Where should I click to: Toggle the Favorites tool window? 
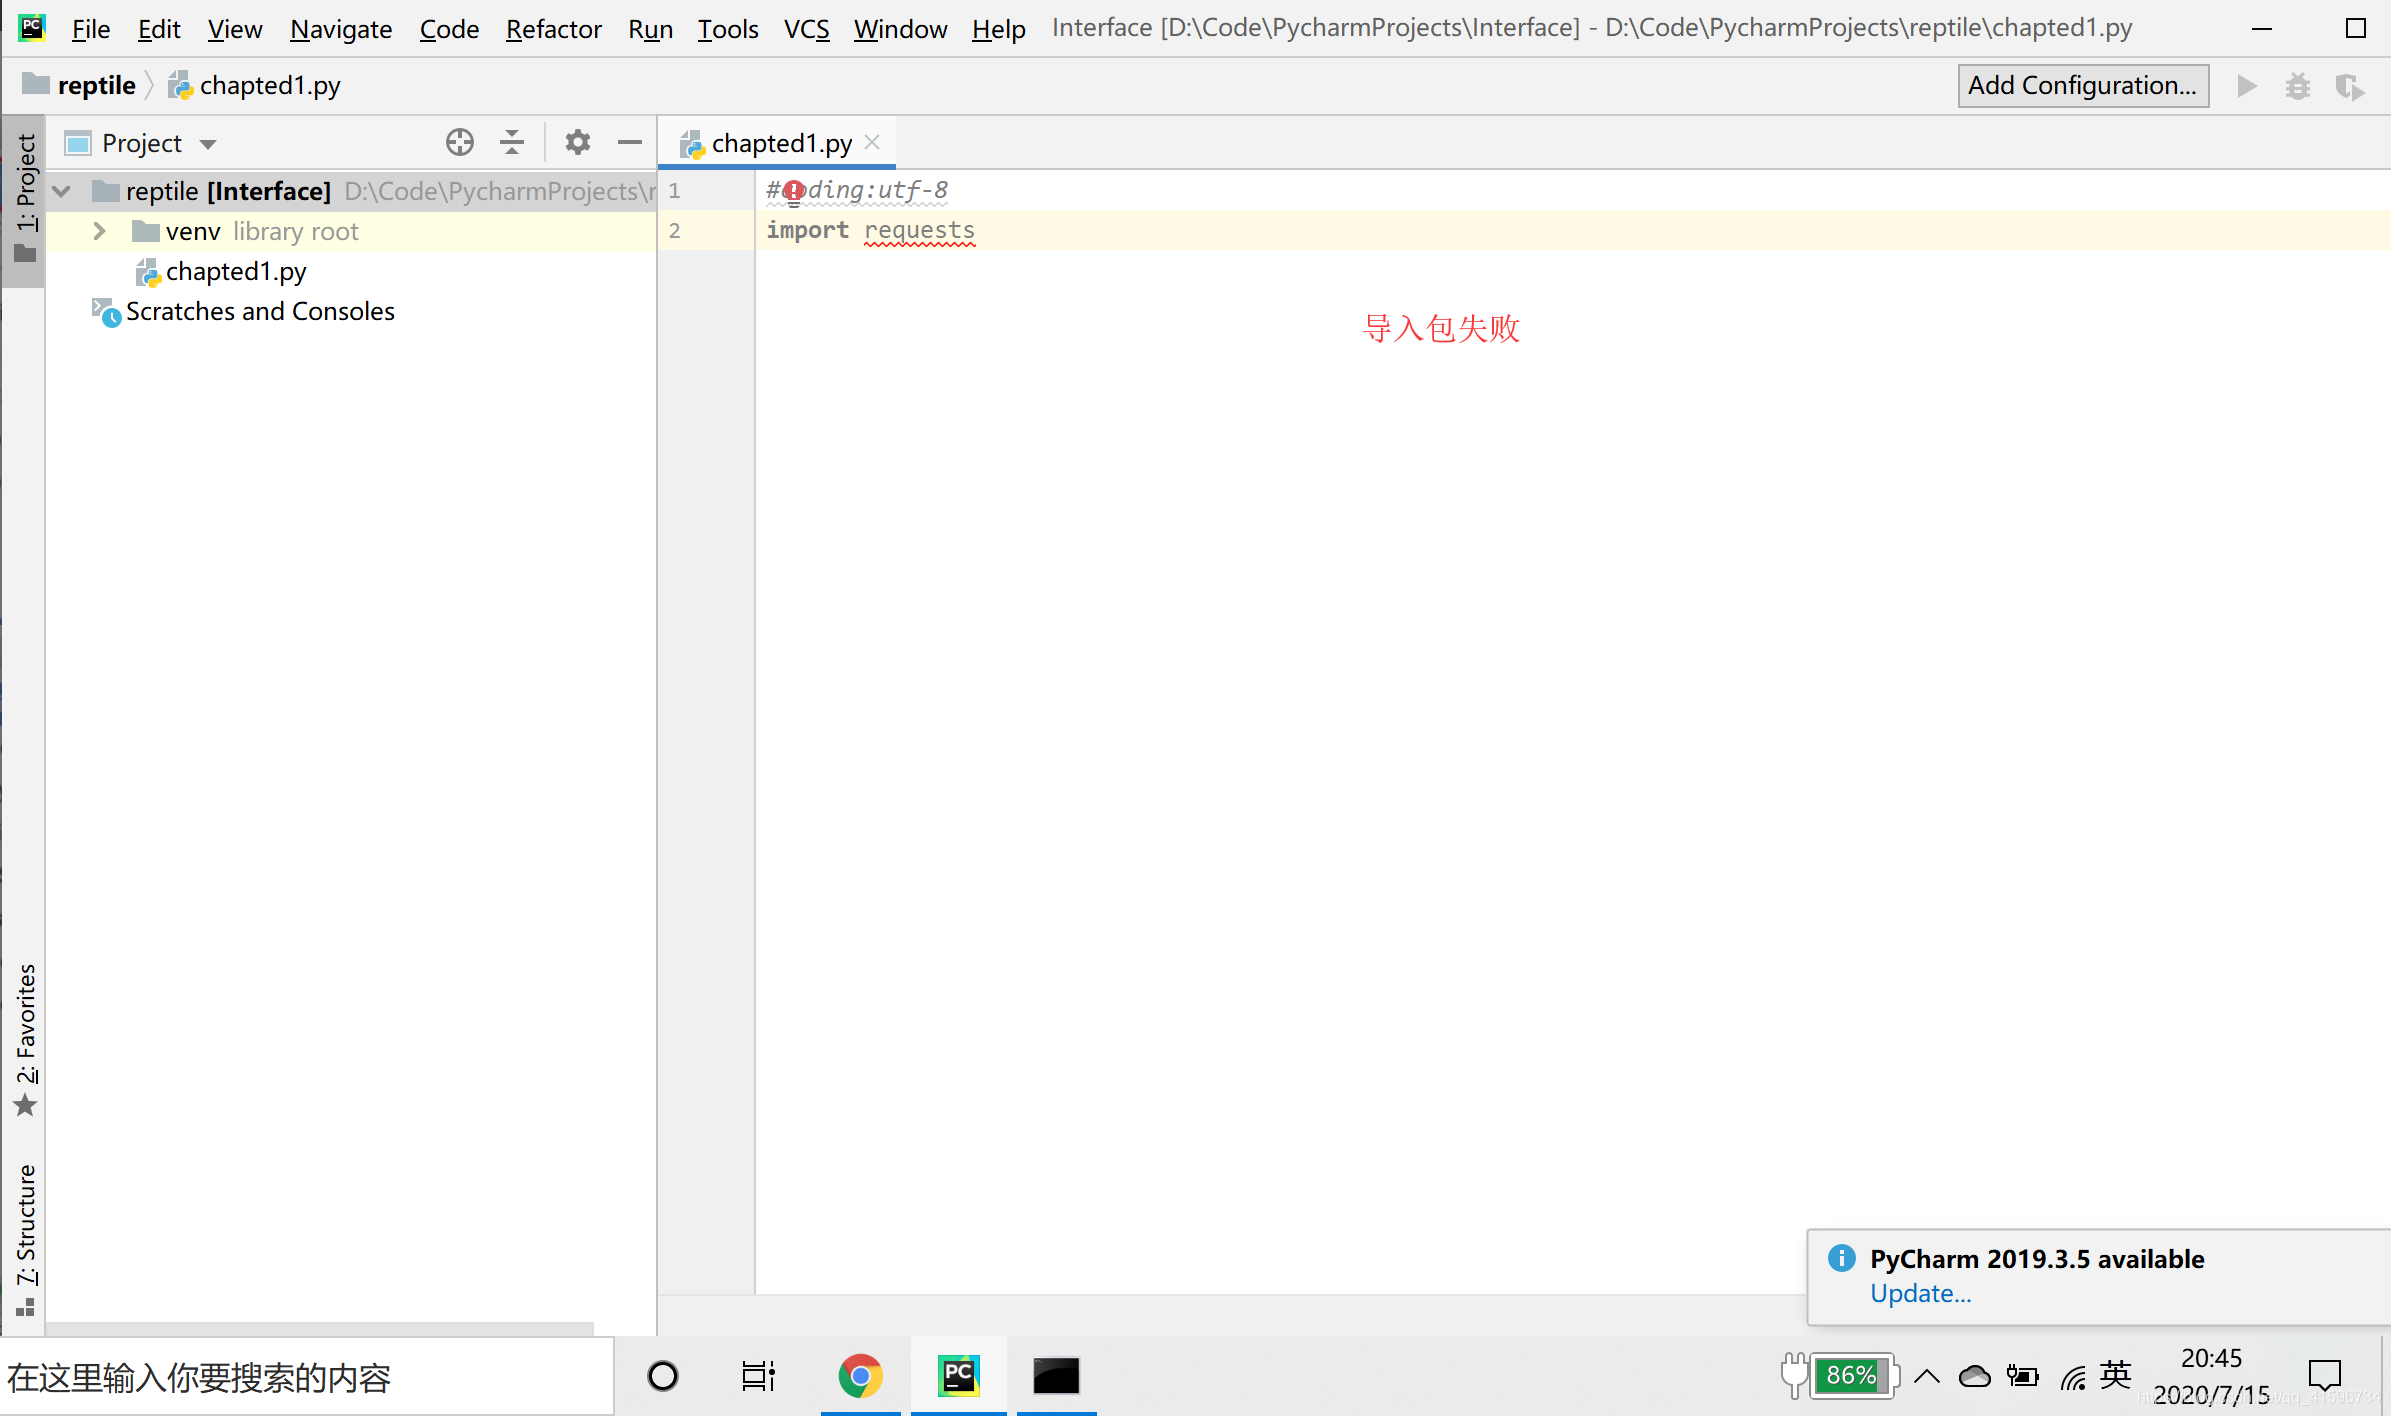[x=26, y=1030]
